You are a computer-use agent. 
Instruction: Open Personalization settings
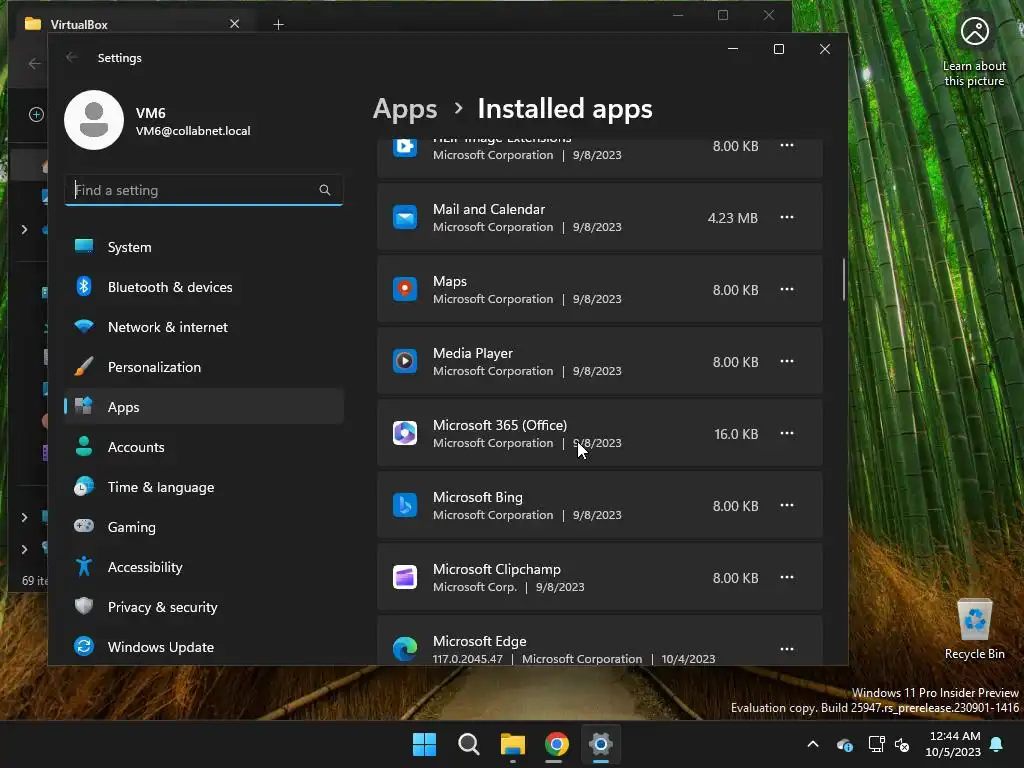204,367
